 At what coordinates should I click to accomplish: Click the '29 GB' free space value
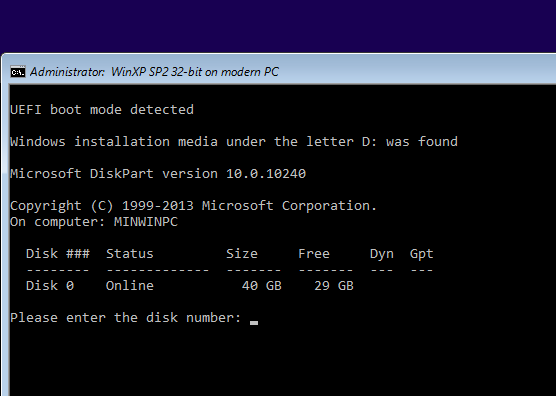[x=334, y=286]
